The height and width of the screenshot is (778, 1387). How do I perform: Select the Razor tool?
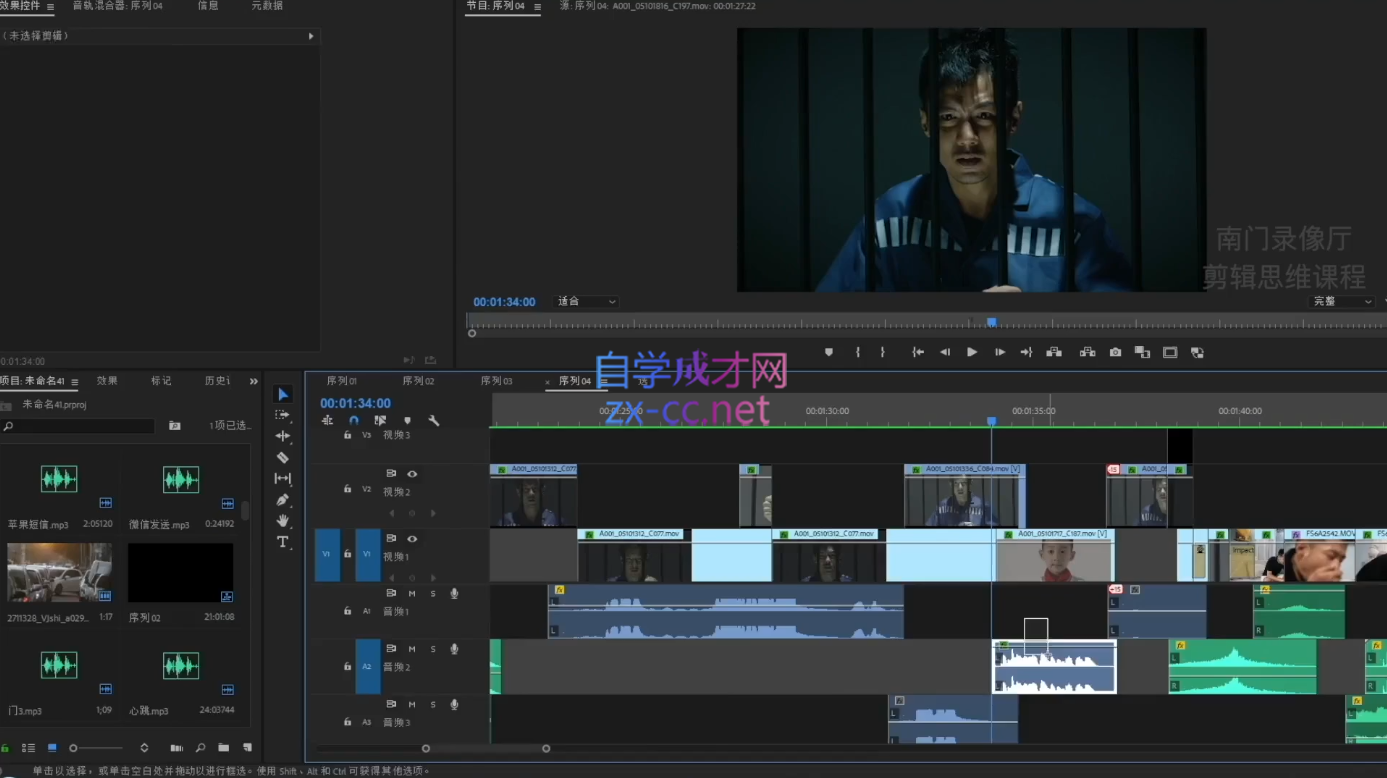click(283, 457)
